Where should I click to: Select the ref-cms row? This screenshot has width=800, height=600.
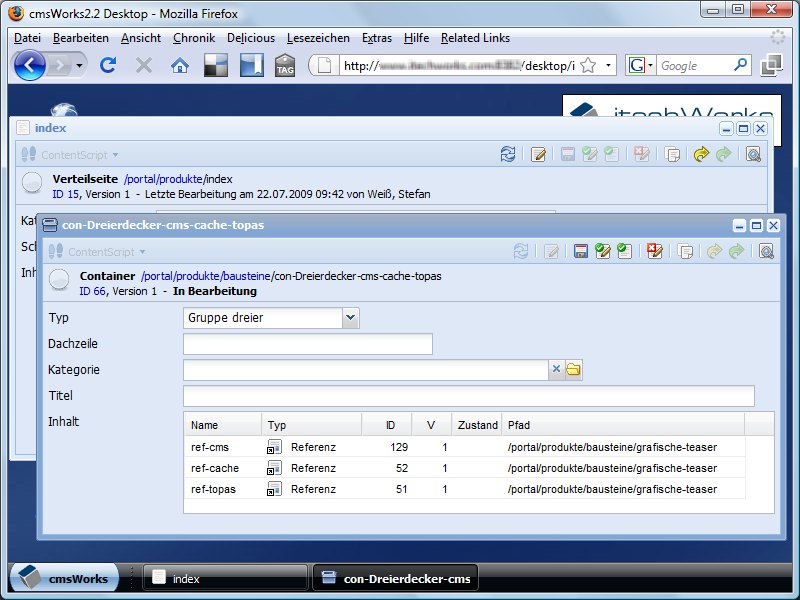tap(464, 447)
